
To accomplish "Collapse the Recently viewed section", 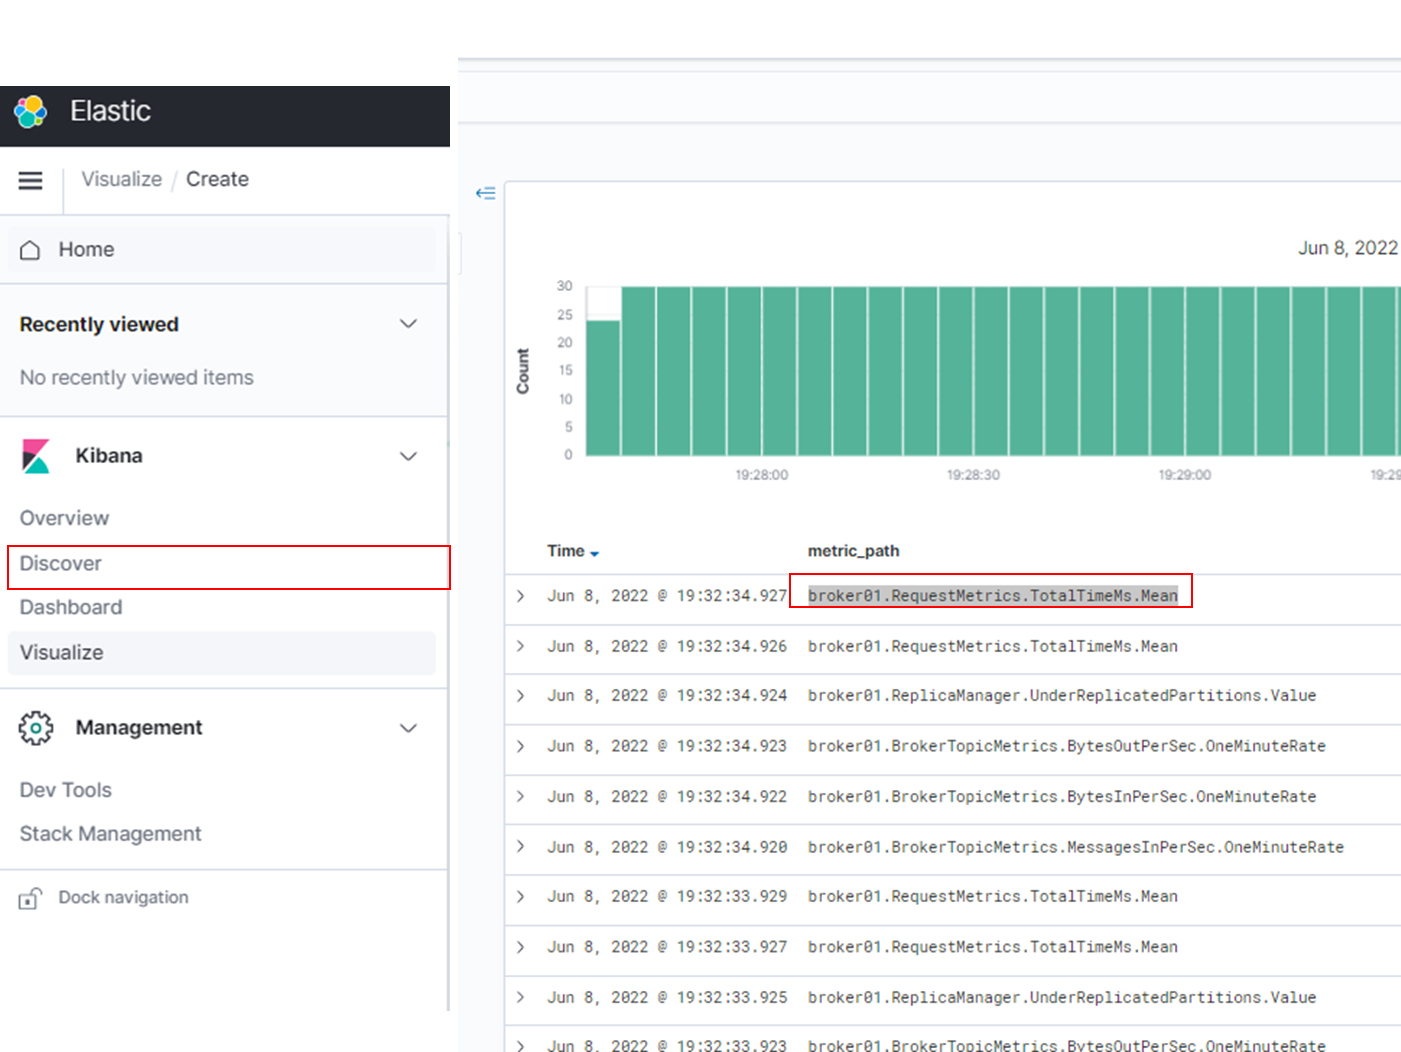I will pyautogui.click(x=408, y=324).
